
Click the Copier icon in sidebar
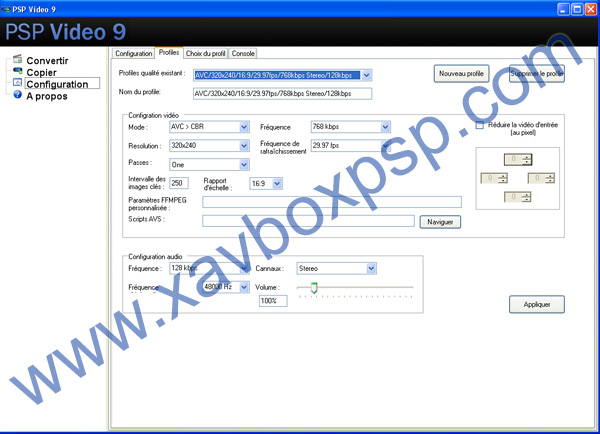click(x=18, y=70)
